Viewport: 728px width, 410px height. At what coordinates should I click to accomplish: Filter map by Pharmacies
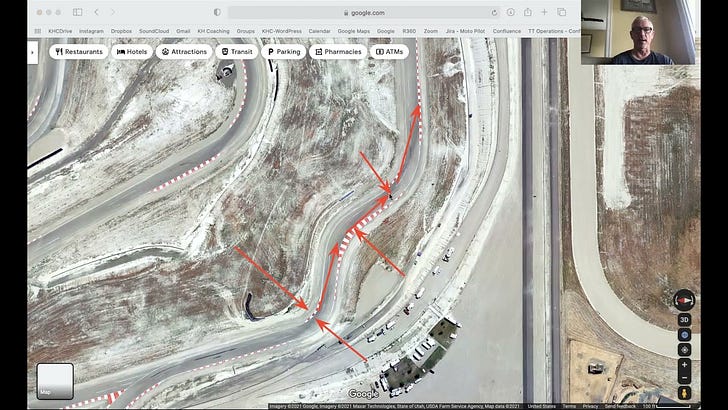(x=338, y=52)
